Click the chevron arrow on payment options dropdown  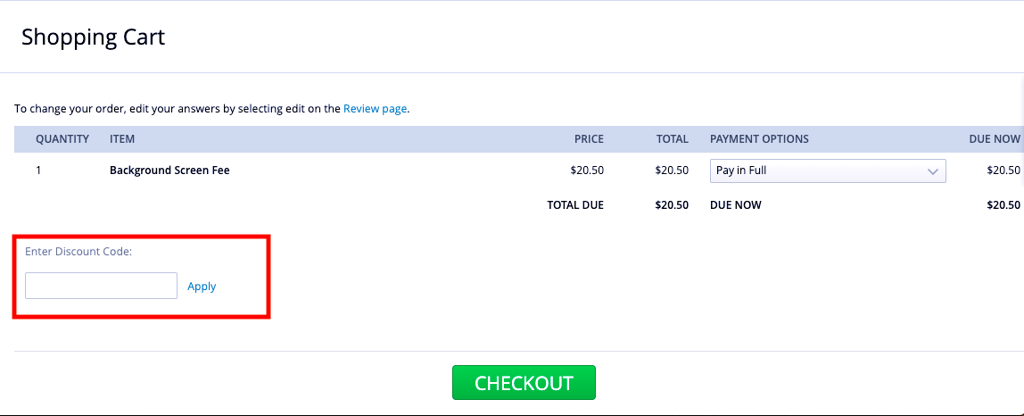point(933,171)
